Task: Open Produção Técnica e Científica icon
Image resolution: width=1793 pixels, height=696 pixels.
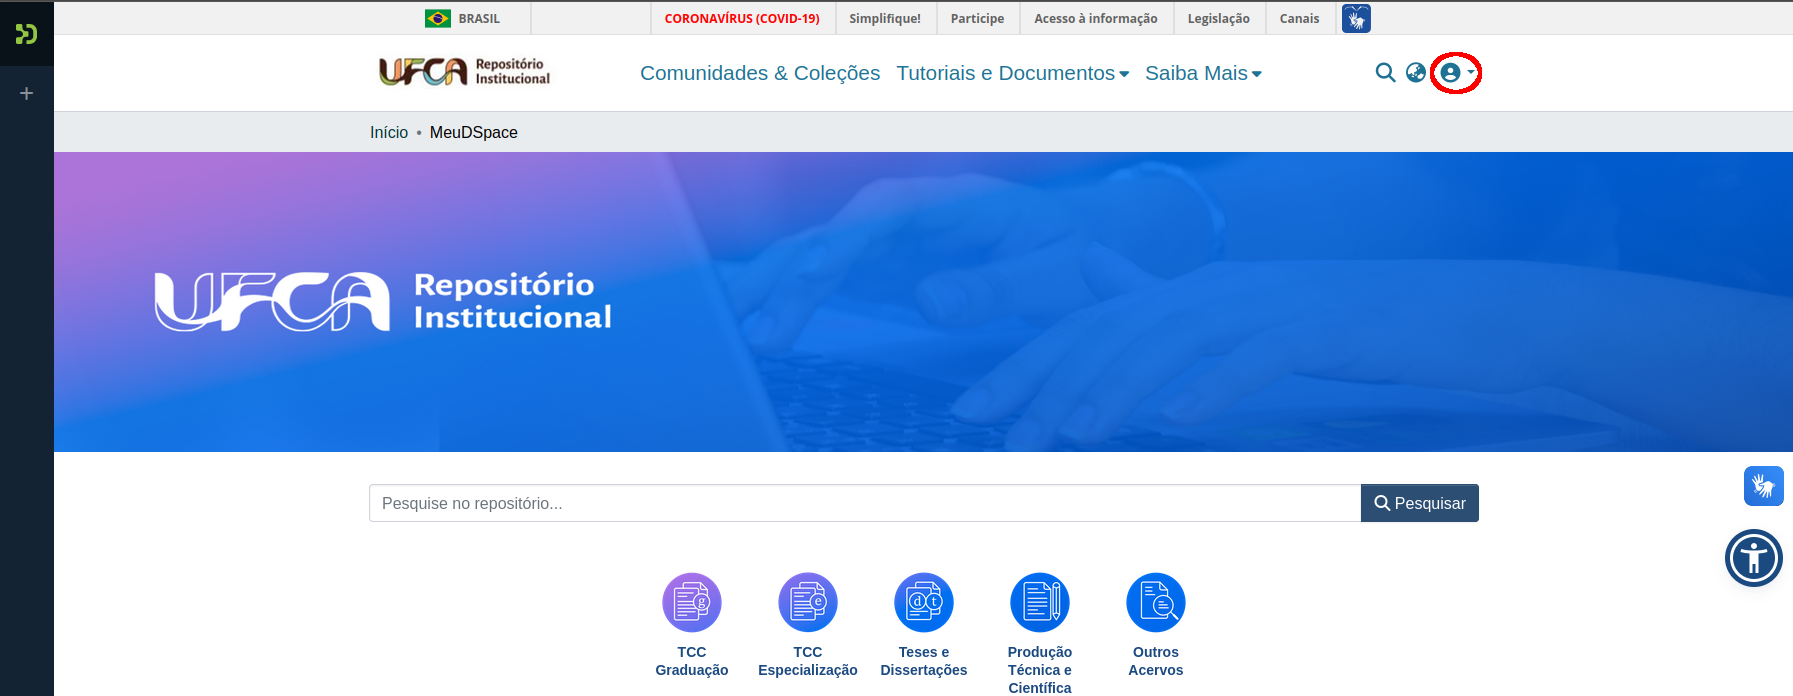Action: click(x=1040, y=602)
